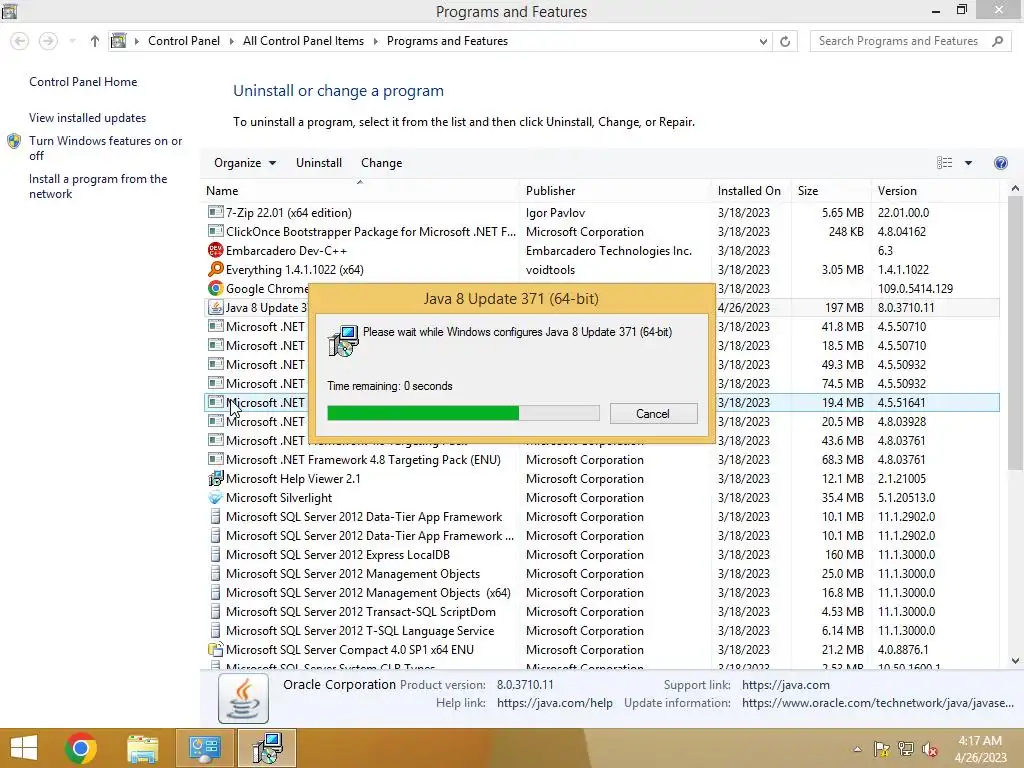Open File Explorer from the taskbar

click(143, 748)
